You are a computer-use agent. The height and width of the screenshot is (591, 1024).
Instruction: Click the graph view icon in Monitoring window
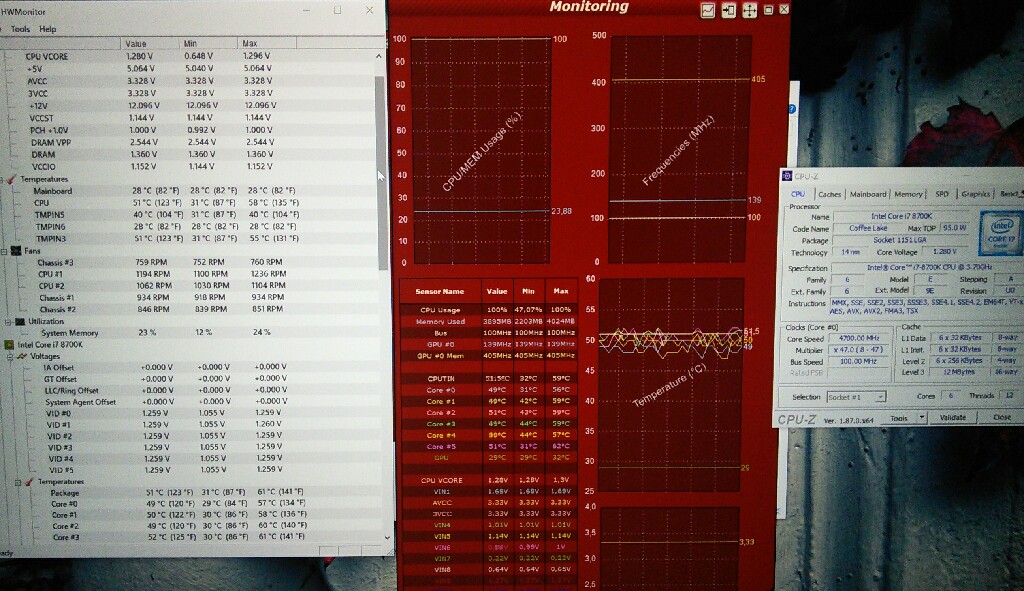pos(707,10)
